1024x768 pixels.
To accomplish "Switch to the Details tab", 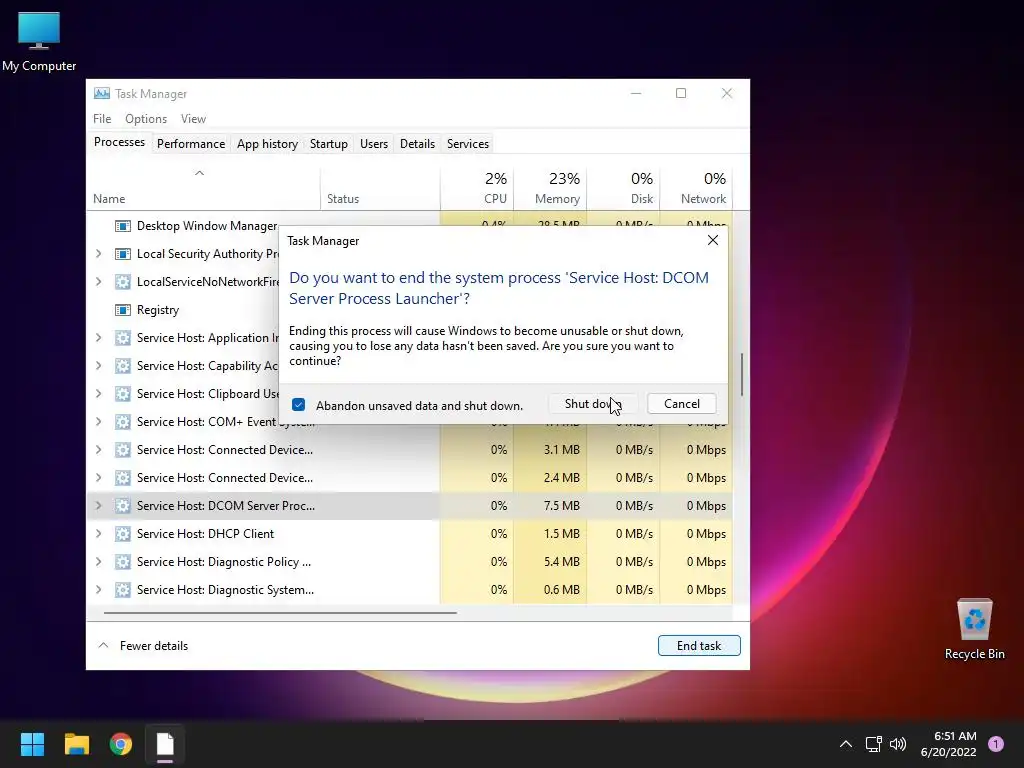I will (417, 144).
